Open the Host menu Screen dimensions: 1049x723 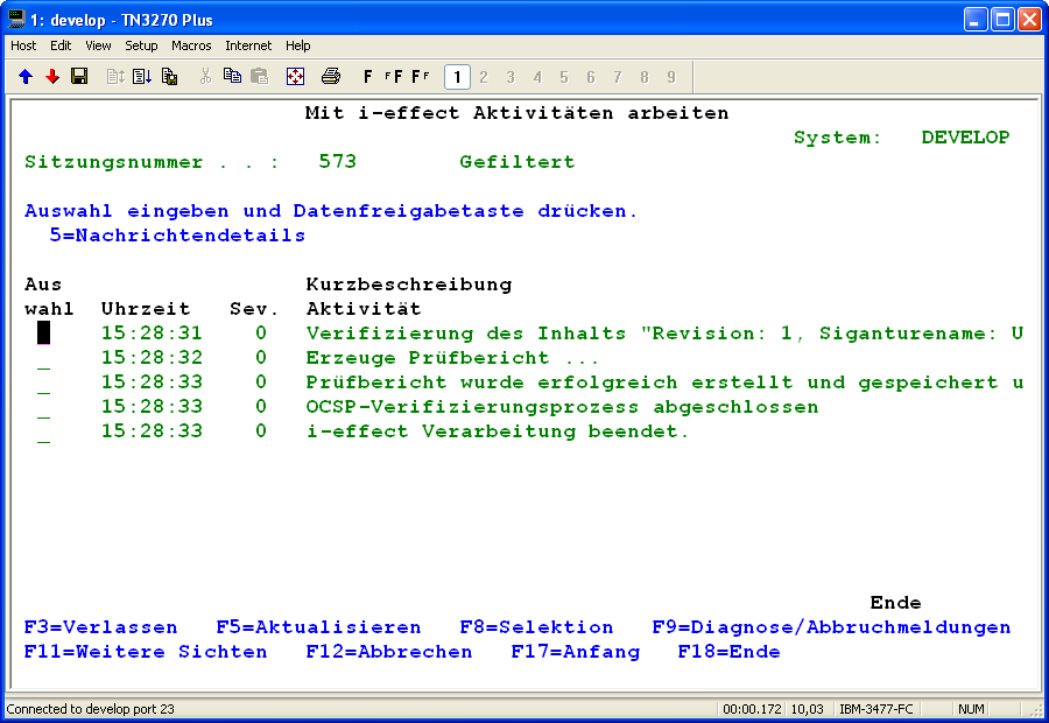[23, 46]
